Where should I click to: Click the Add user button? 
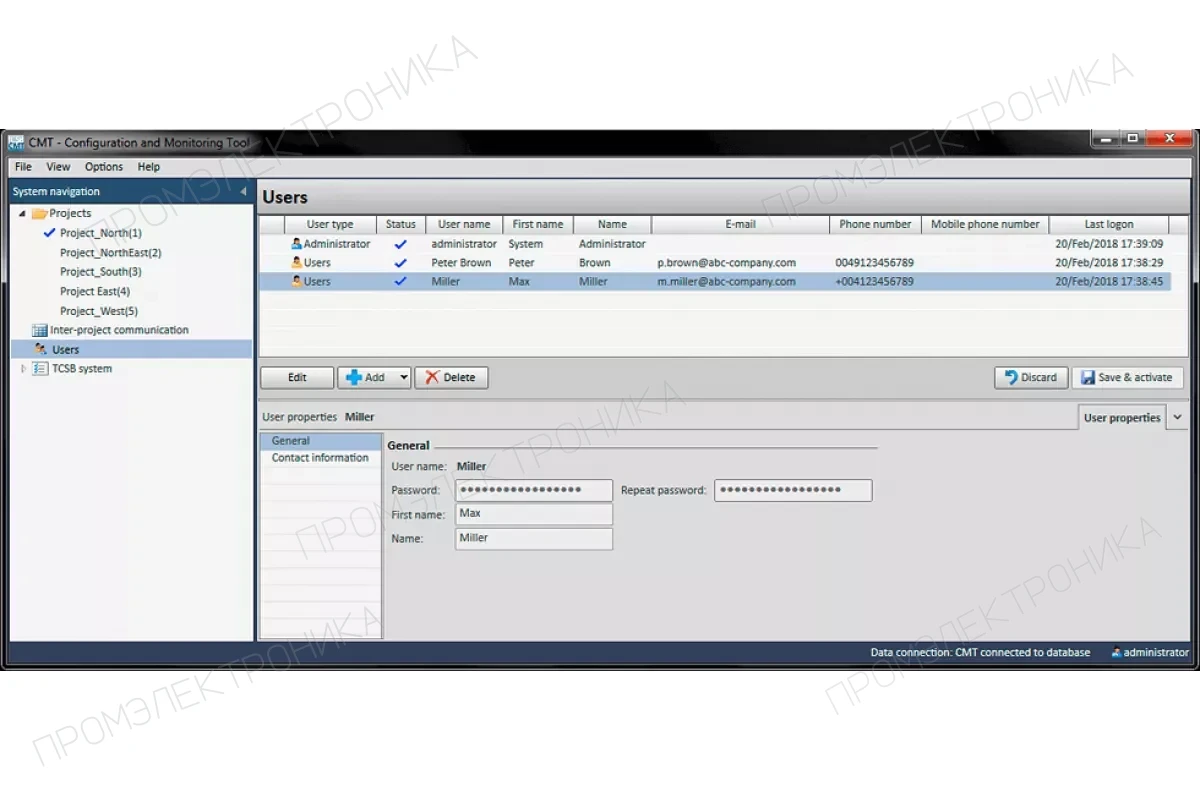tap(366, 378)
